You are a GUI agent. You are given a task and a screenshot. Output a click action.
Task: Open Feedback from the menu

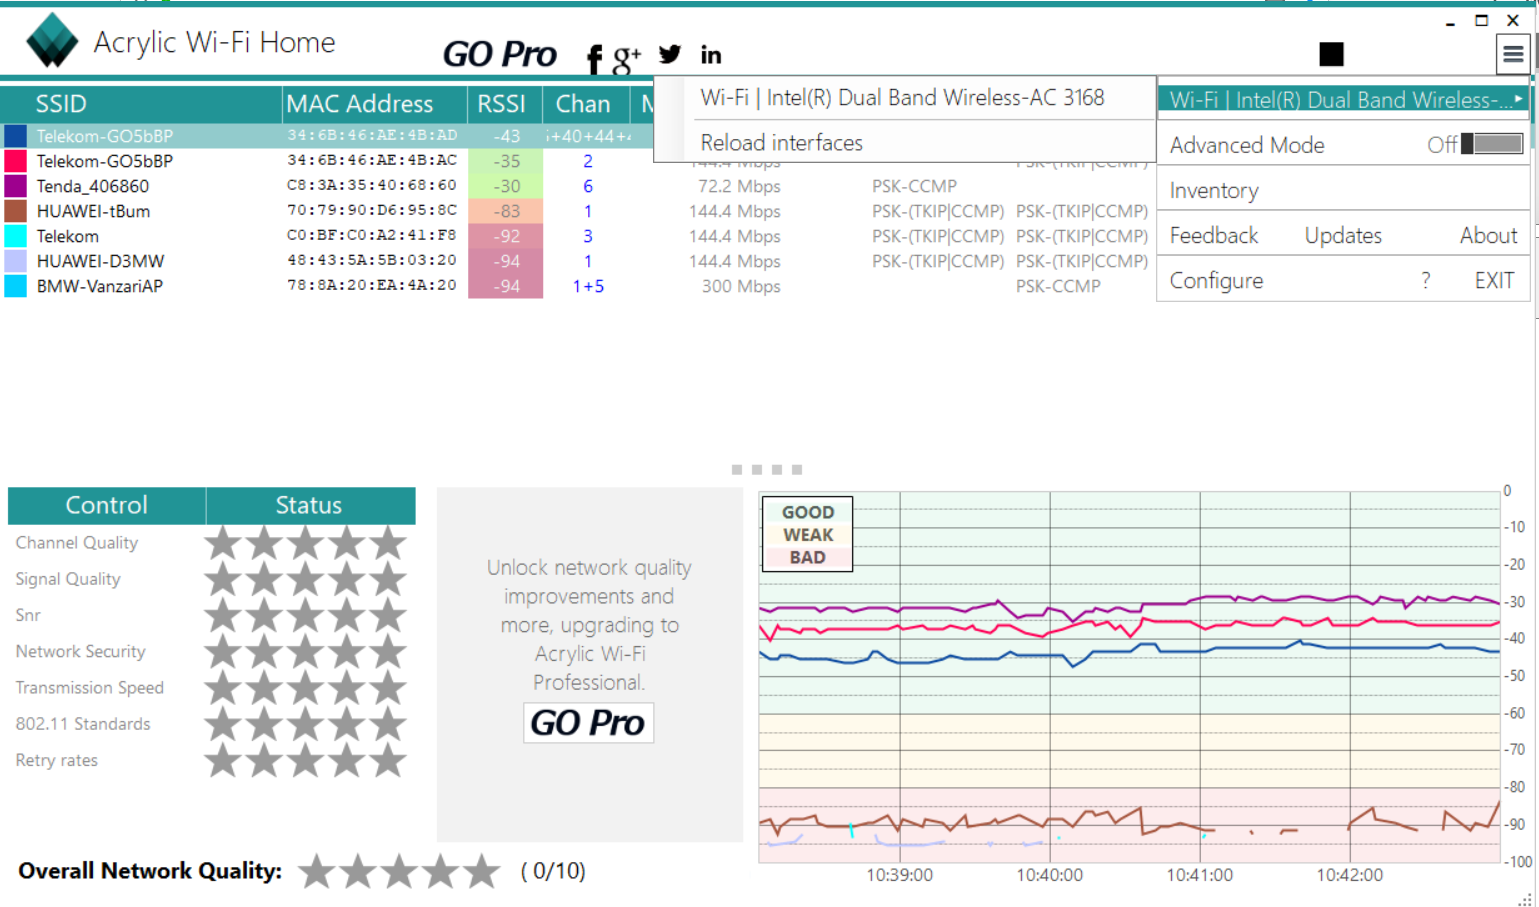click(x=1214, y=235)
